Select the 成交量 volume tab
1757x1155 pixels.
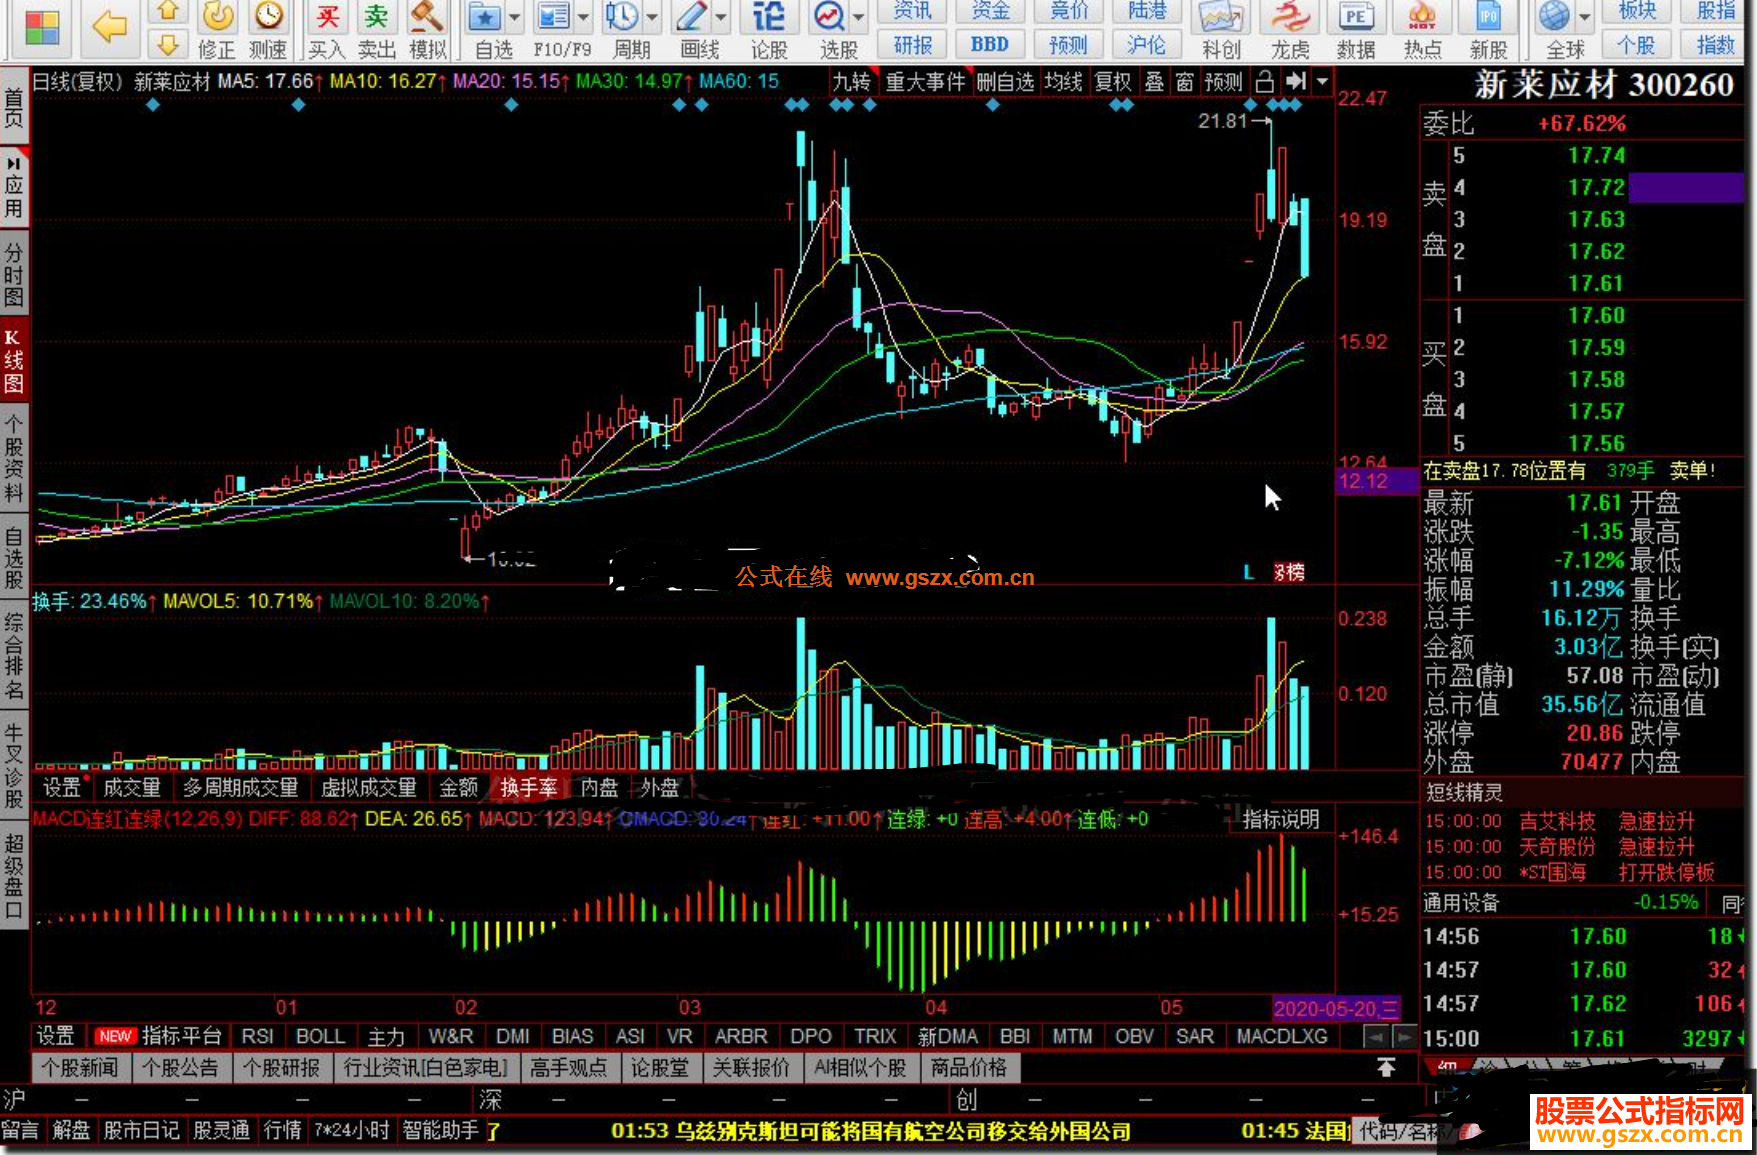click(x=131, y=788)
